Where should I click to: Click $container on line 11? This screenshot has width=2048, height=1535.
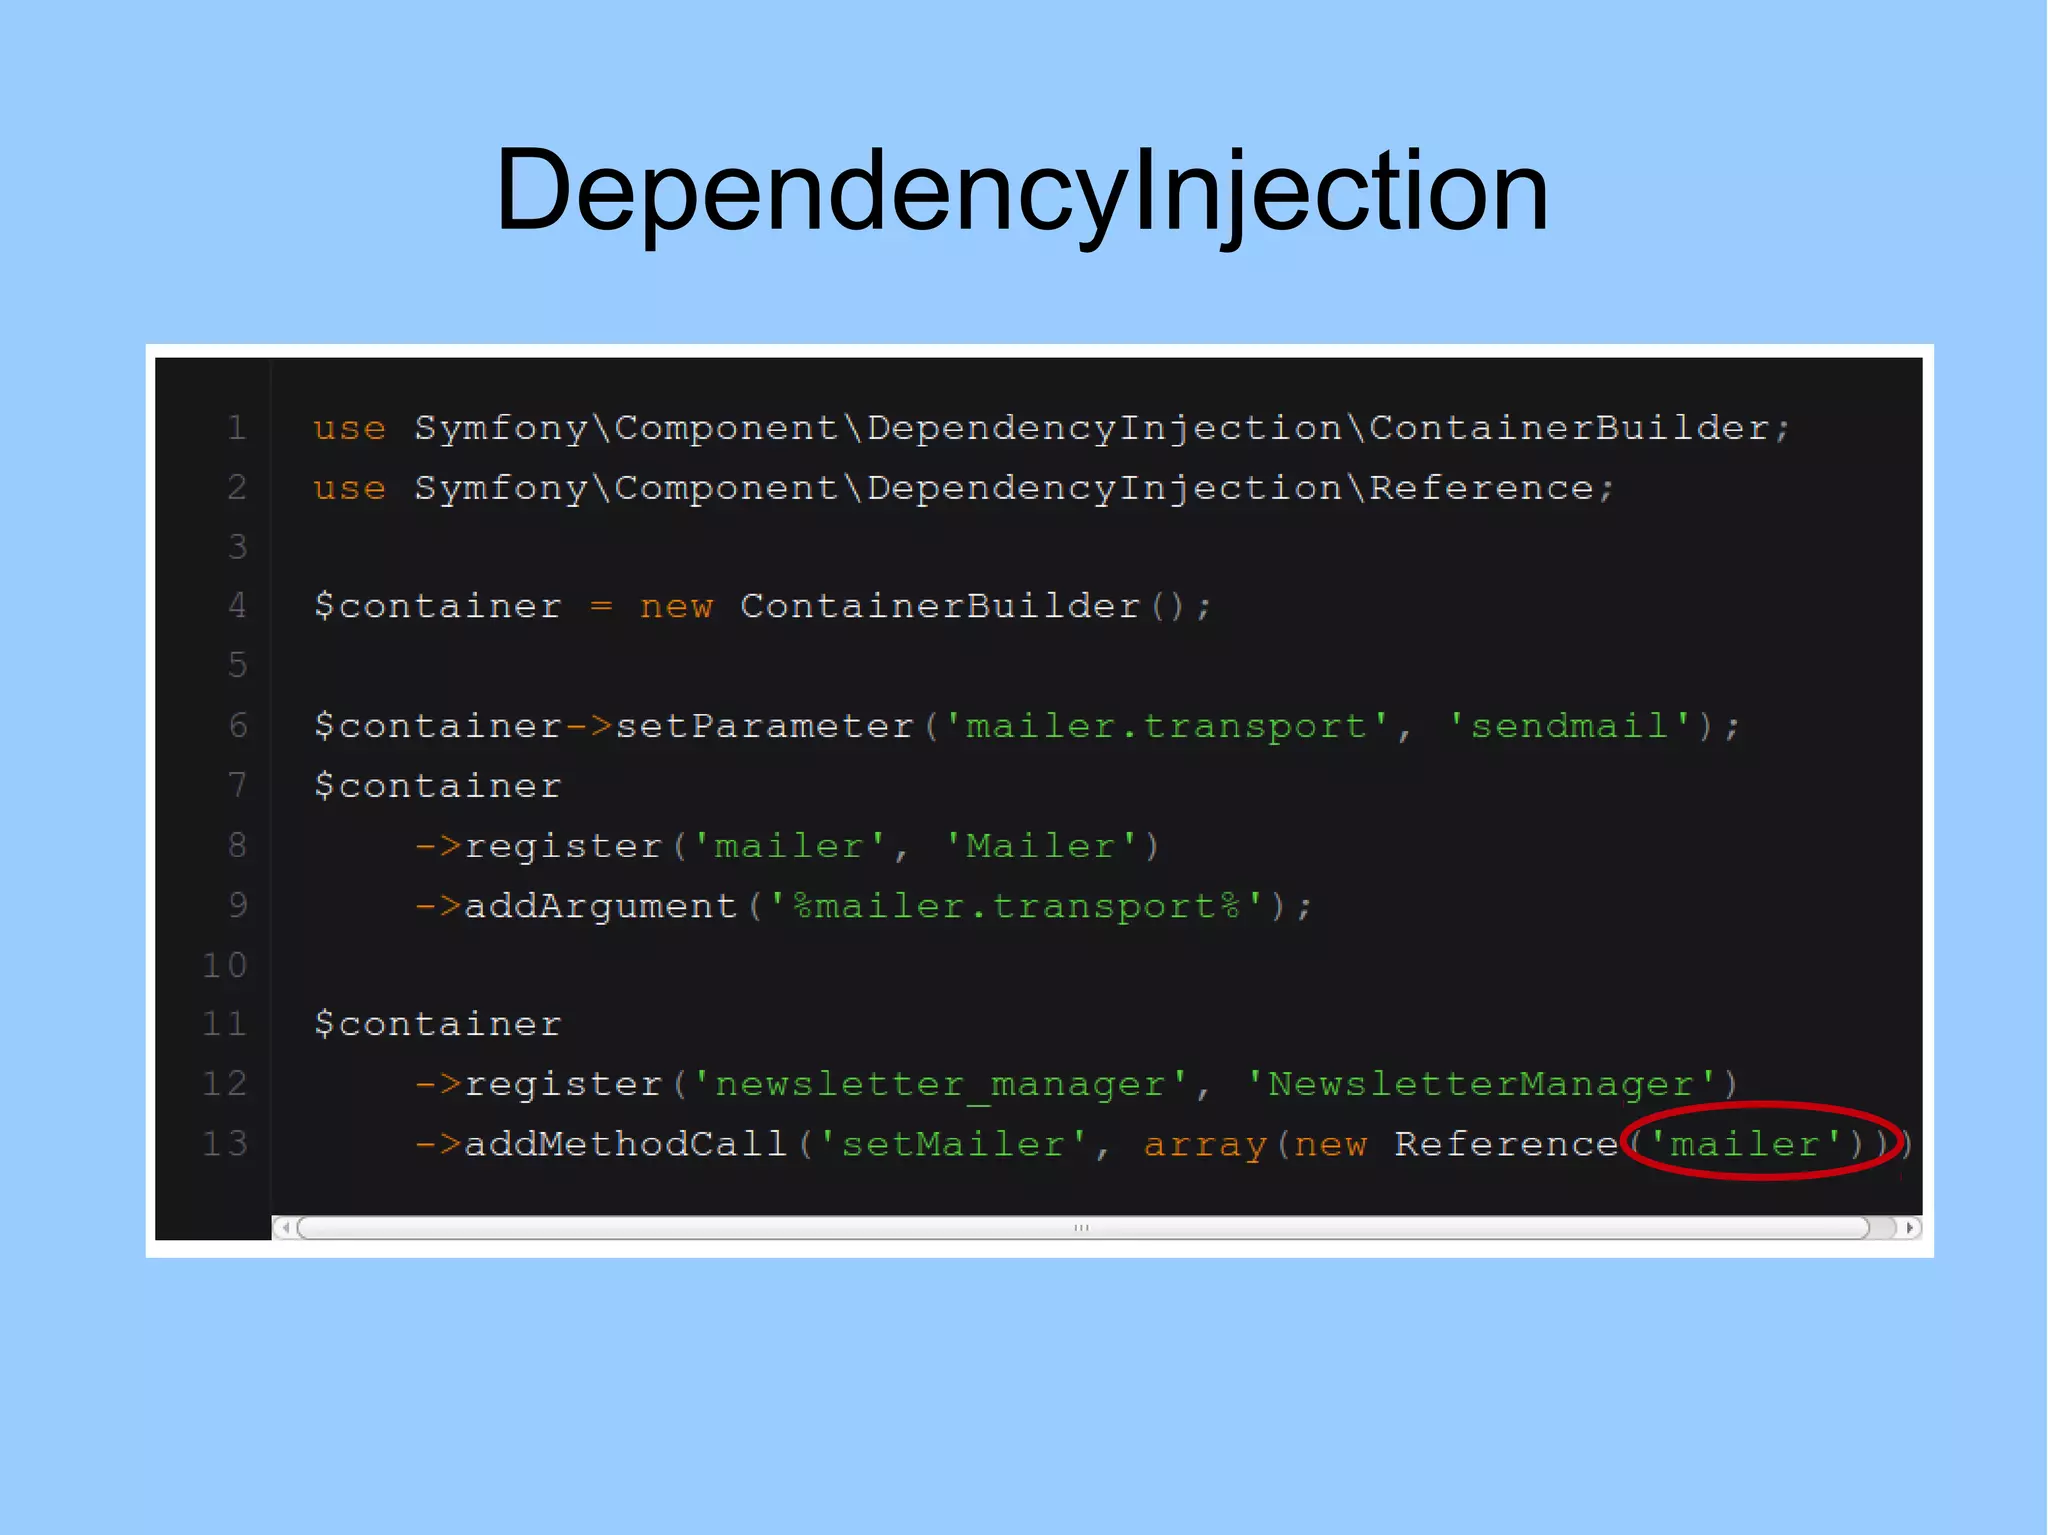coord(437,1024)
